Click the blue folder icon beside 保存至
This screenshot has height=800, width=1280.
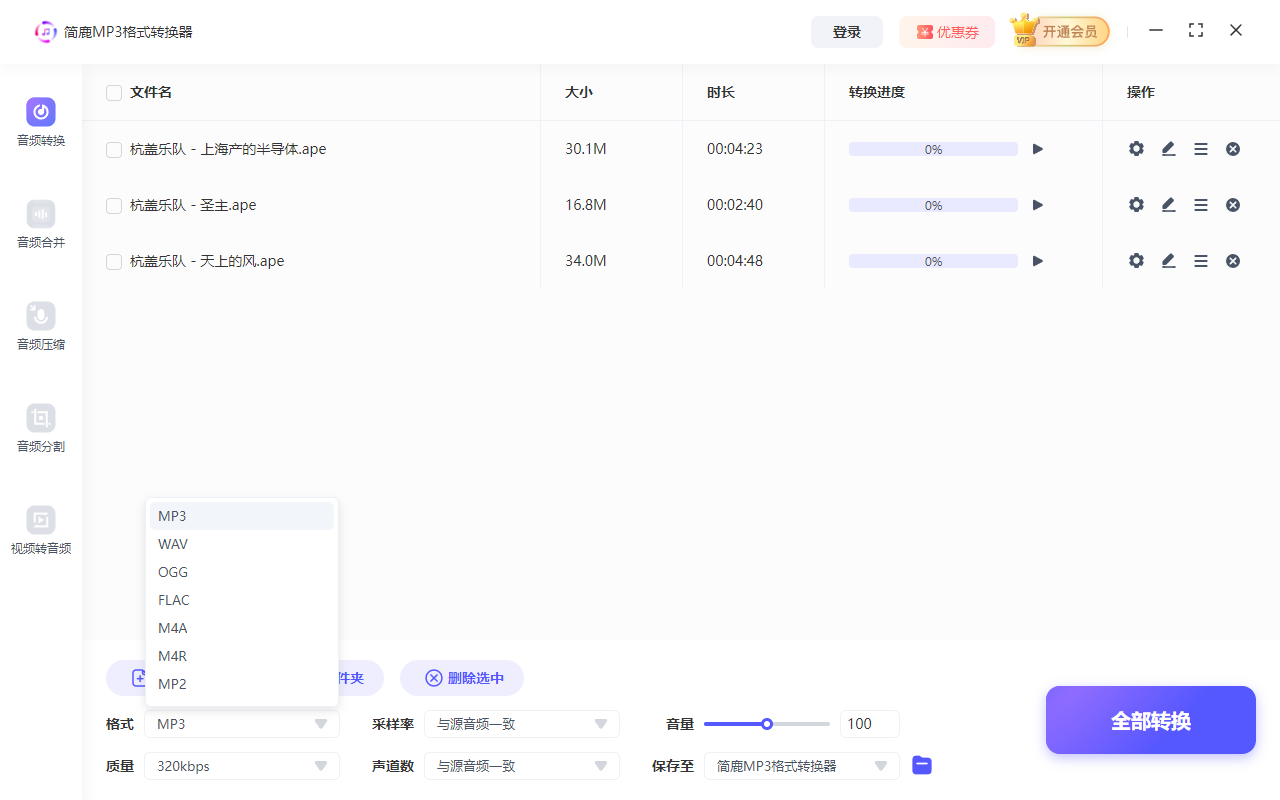tap(921, 765)
